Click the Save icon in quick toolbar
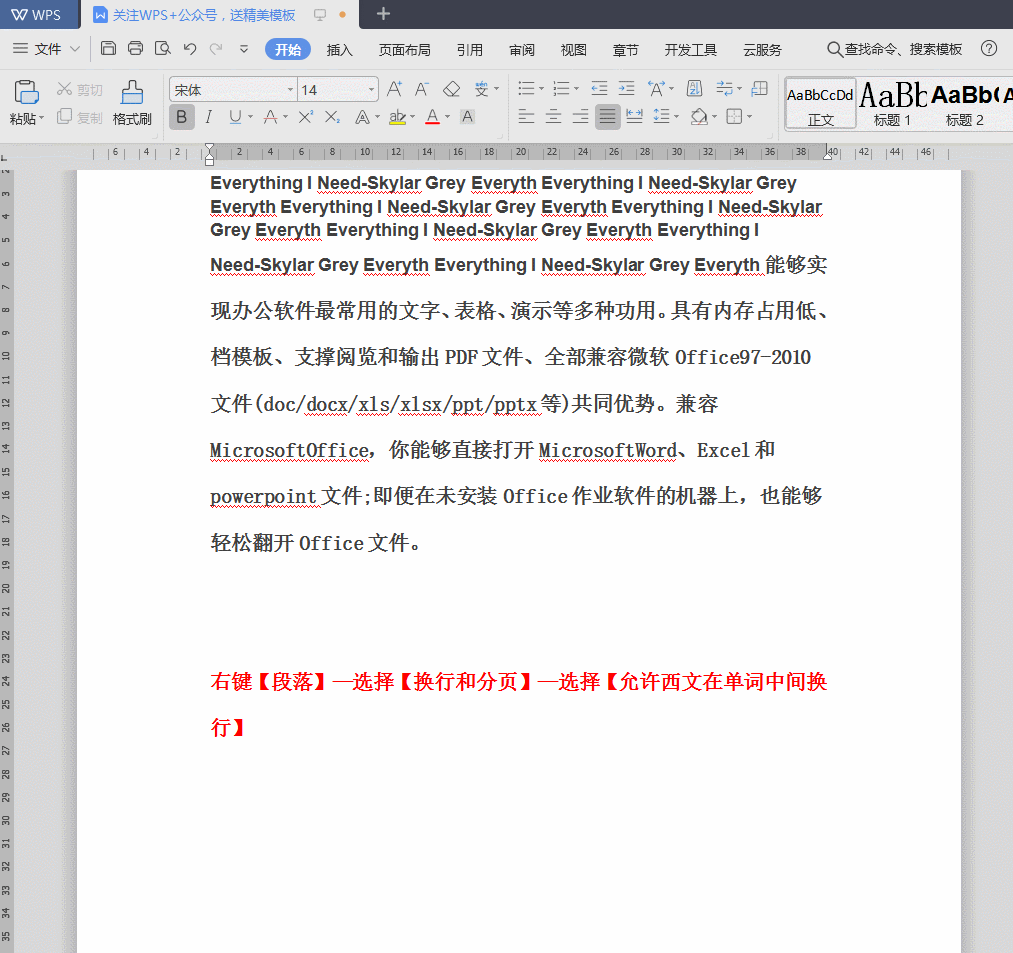This screenshot has height=953, width=1013. [x=109, y=48]
